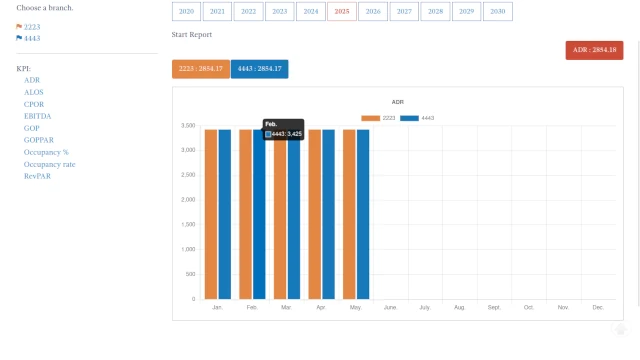Click the orange 2223 : 2854.17 button
640x360 pixels.
point(201,69)
